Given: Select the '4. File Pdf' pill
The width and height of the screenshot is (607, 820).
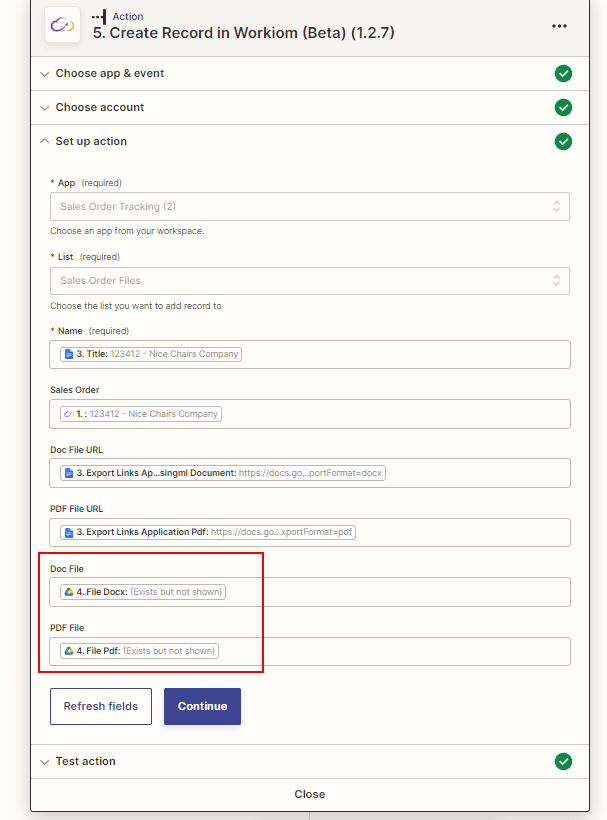Looking at the screenshot, I should [x=139, y=651].
